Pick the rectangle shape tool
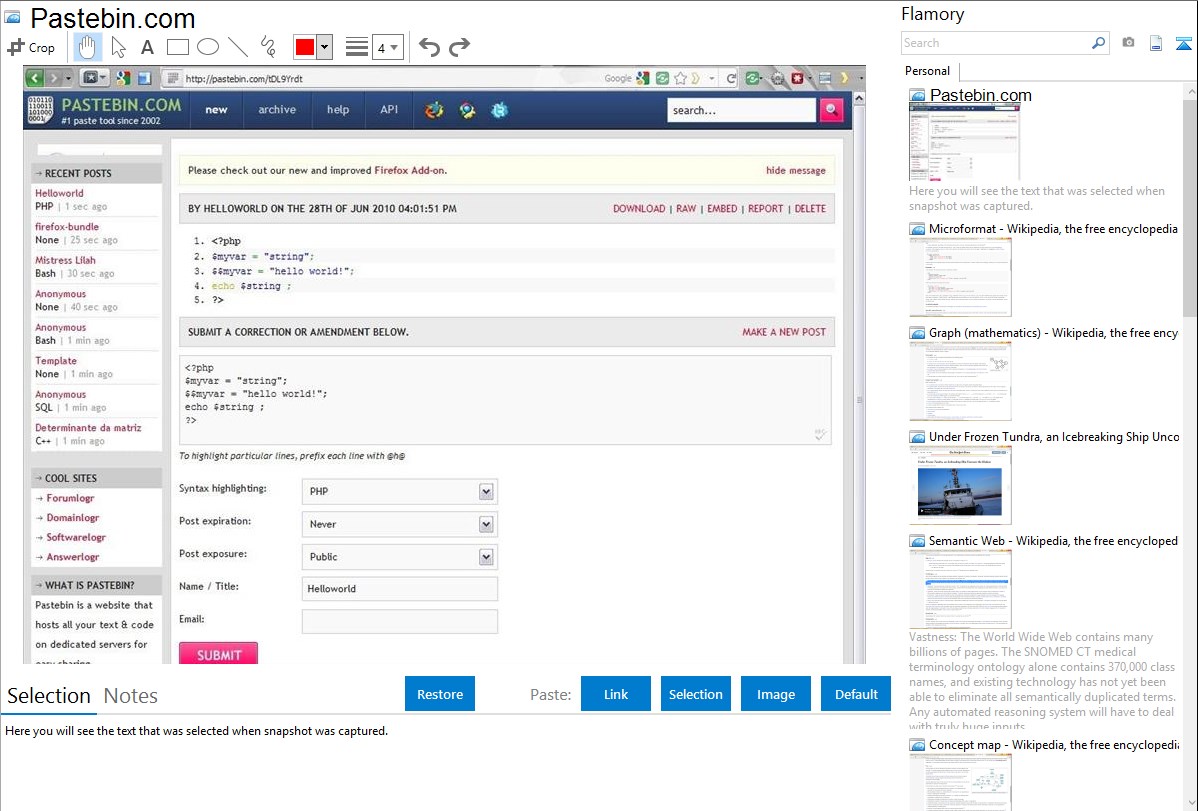 178,47
